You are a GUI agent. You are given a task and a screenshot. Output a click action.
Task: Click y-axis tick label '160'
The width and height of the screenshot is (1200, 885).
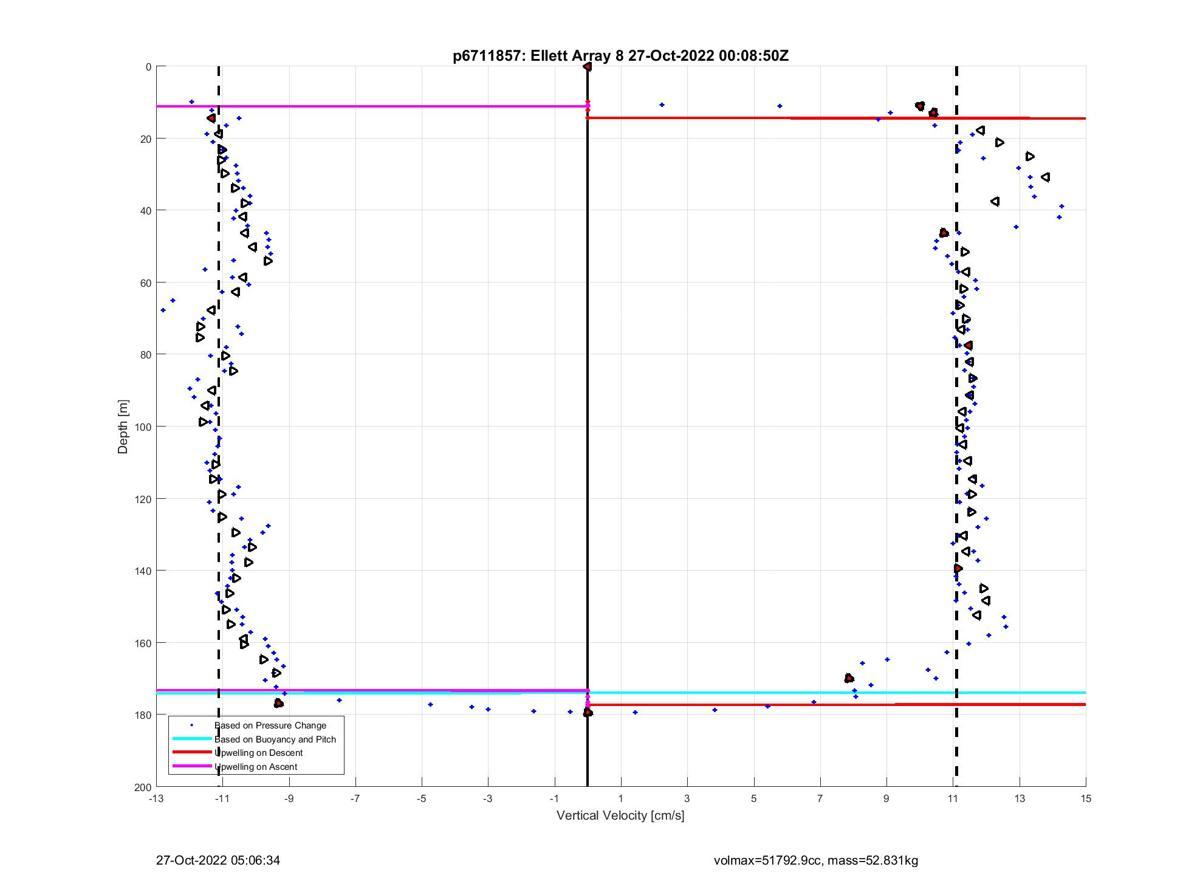click(142, 643)
